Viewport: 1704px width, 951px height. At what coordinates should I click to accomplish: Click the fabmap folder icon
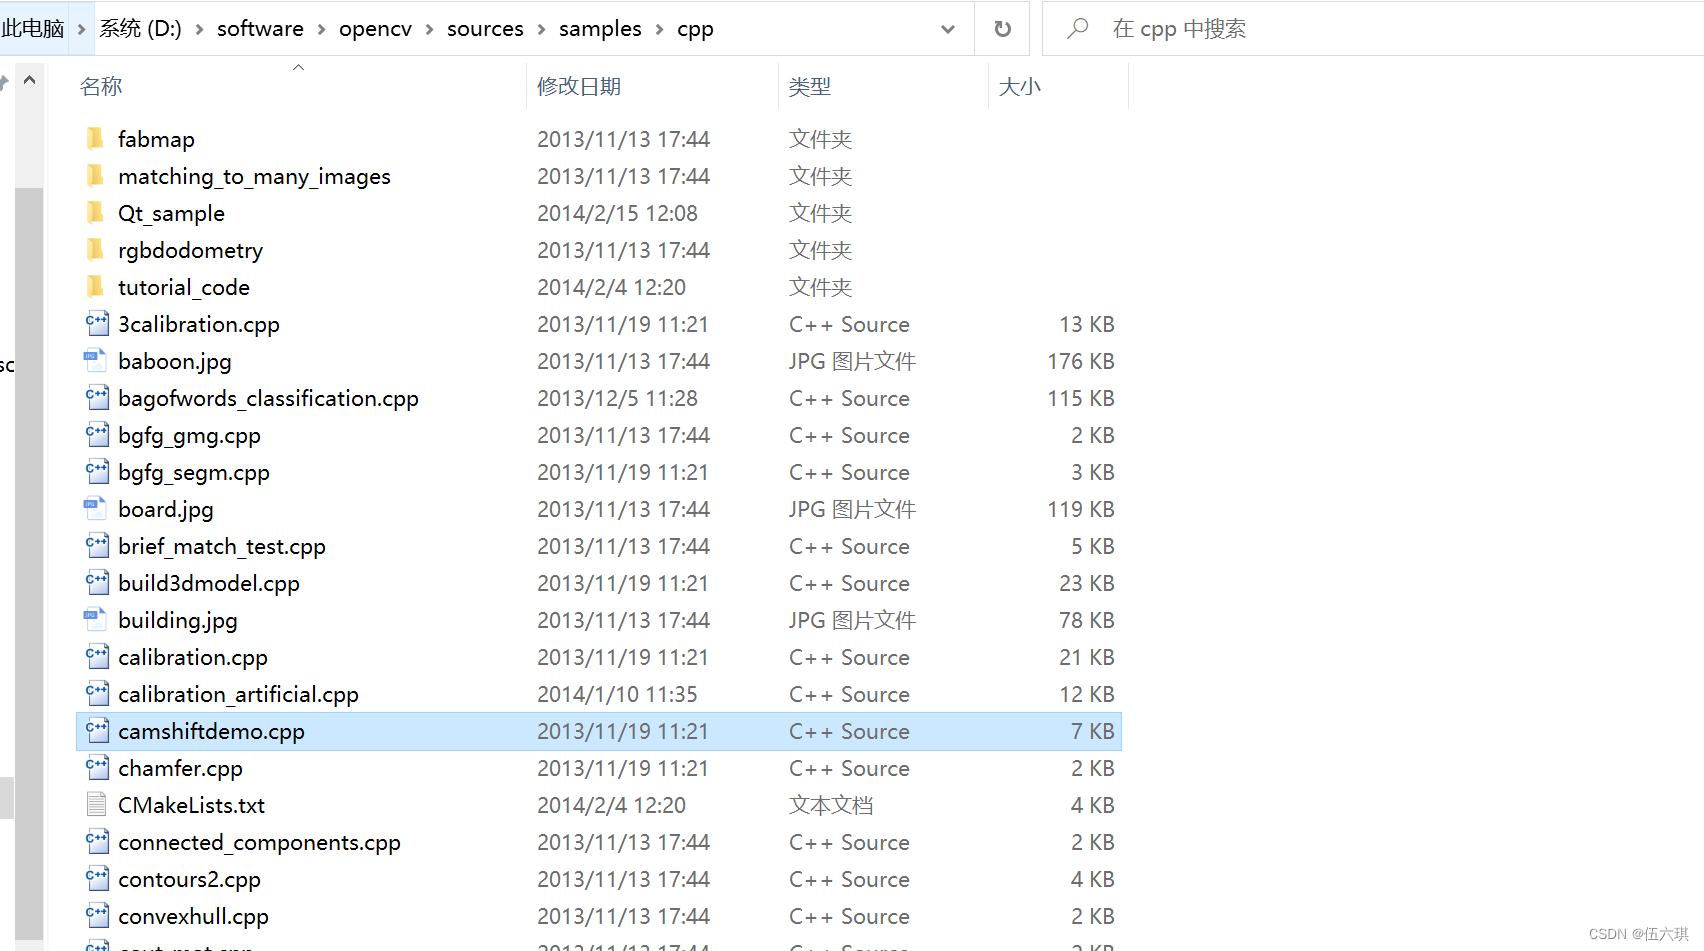click(96, 138)
